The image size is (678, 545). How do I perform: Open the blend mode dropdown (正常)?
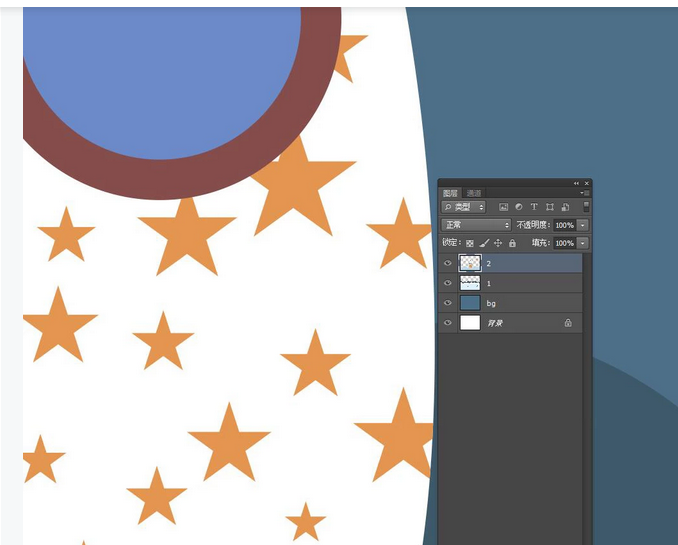(477, 225)
